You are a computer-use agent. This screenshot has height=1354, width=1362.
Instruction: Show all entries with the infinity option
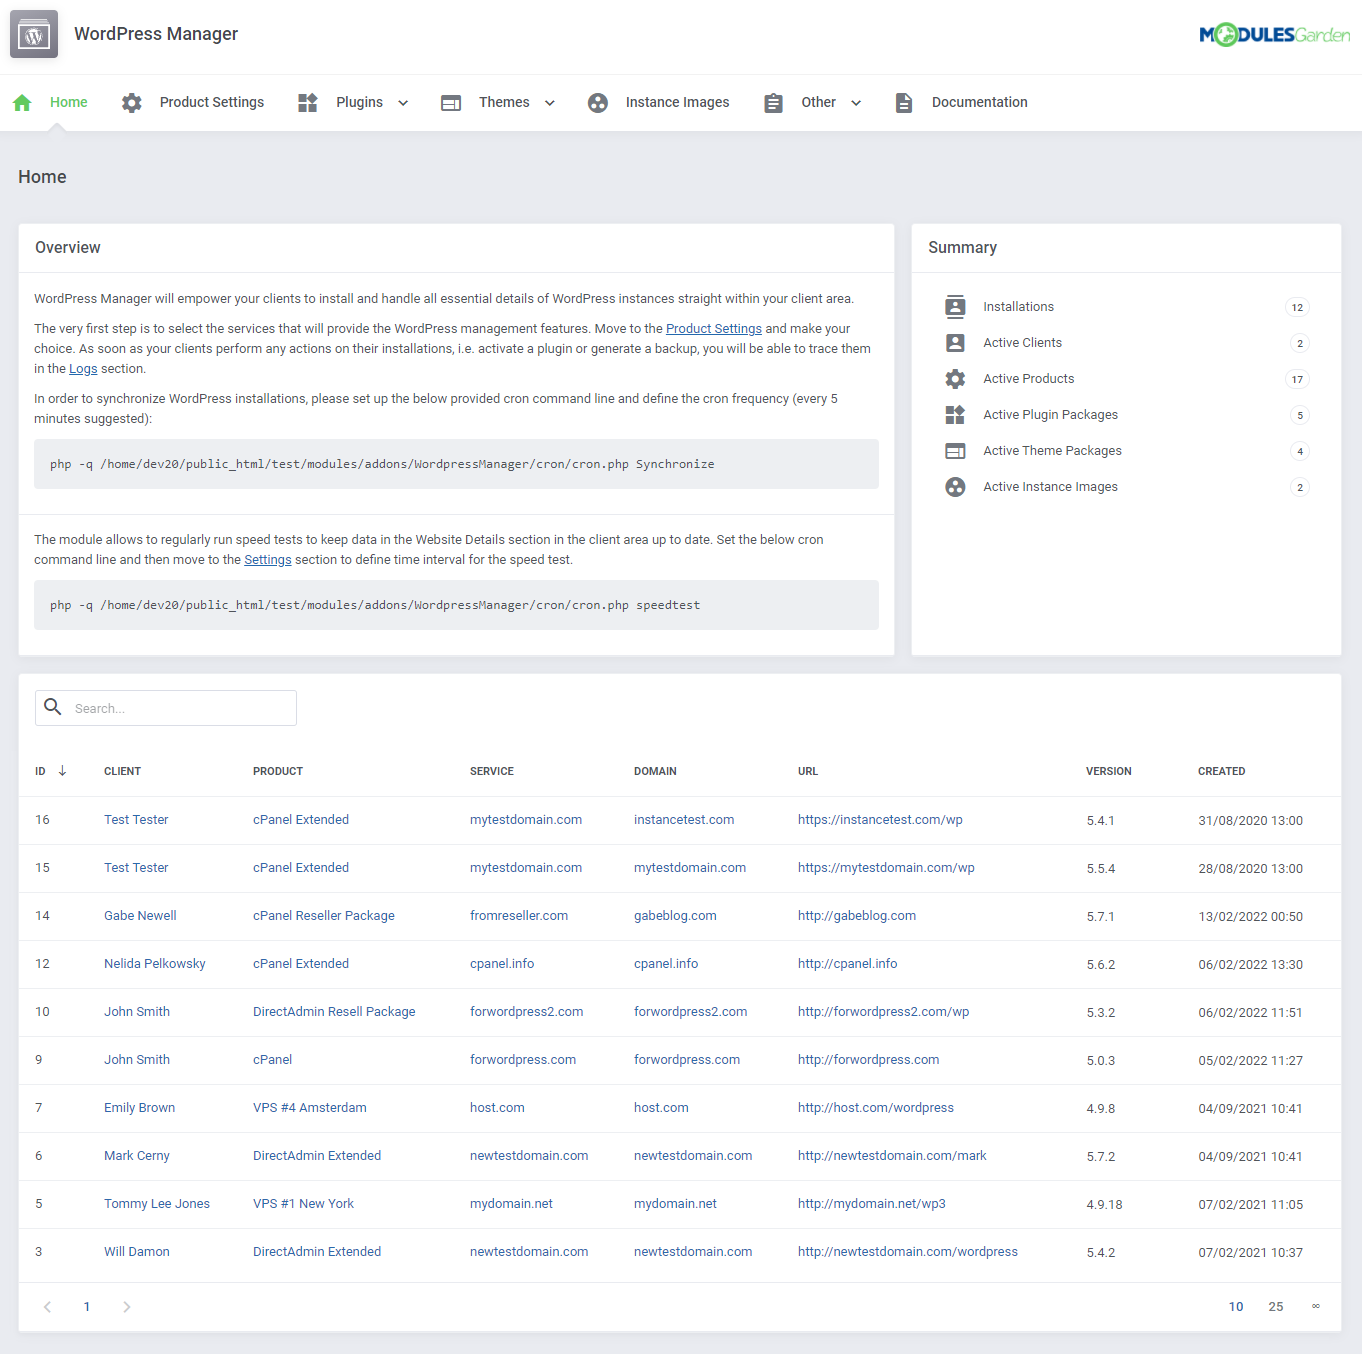(1315, 1306)
